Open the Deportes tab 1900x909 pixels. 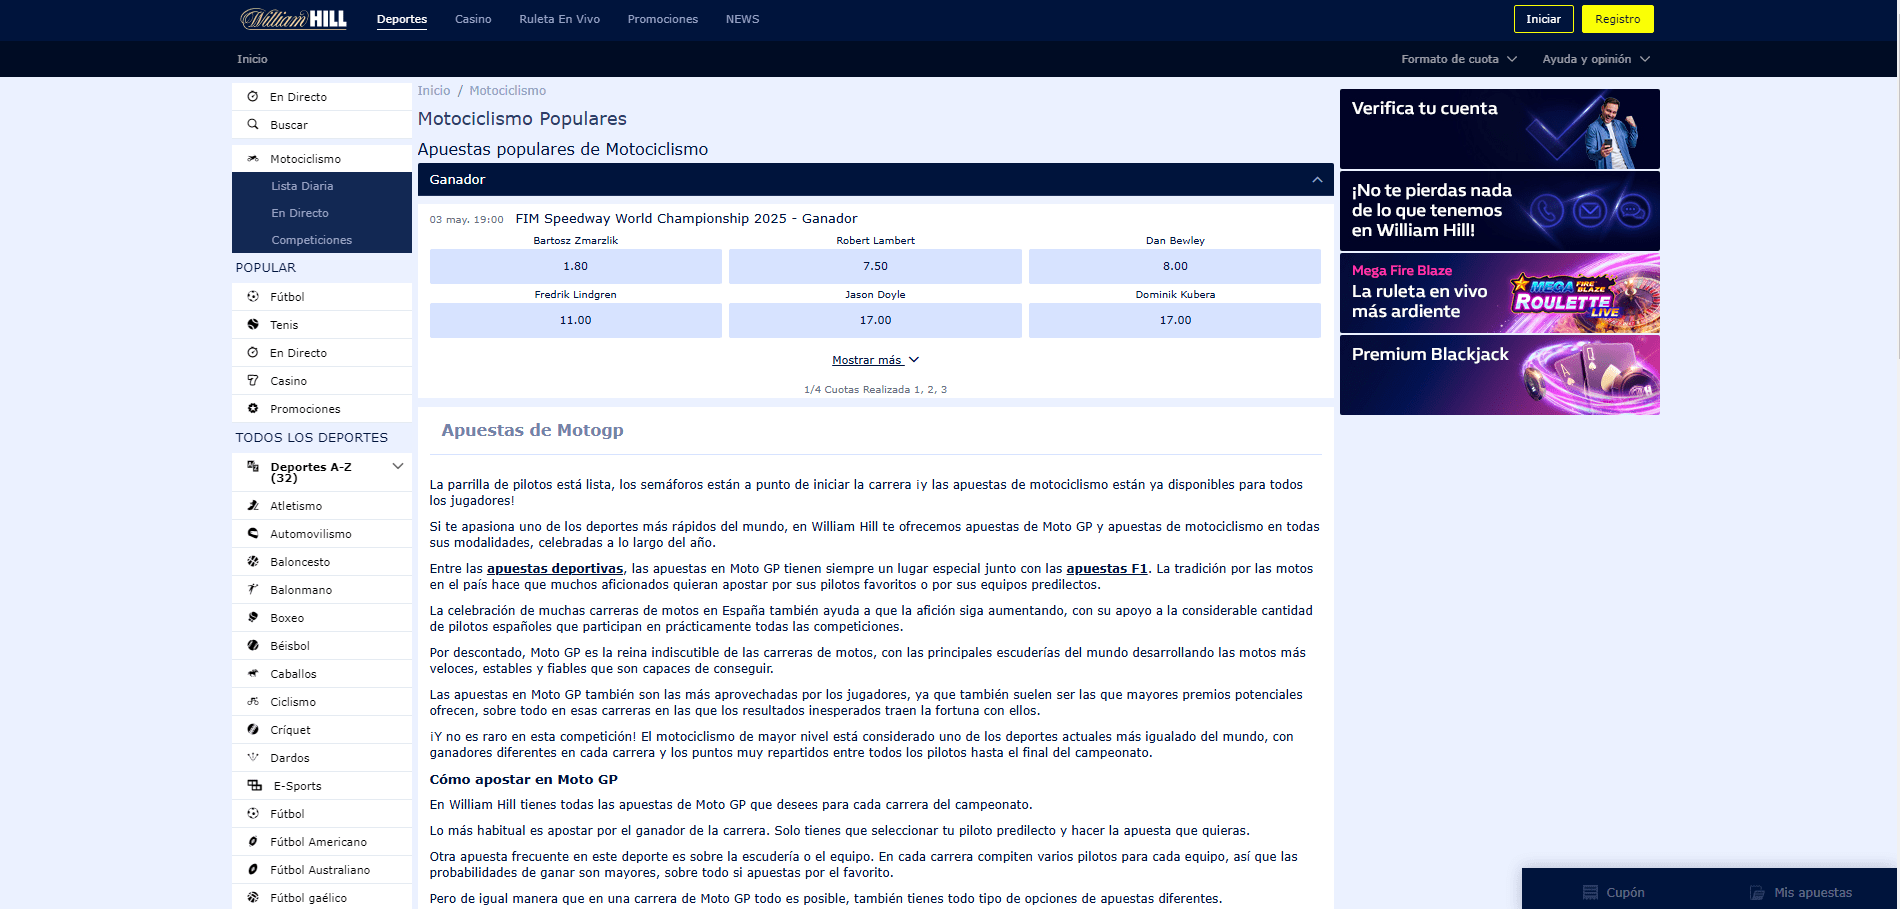click(402, 19)
